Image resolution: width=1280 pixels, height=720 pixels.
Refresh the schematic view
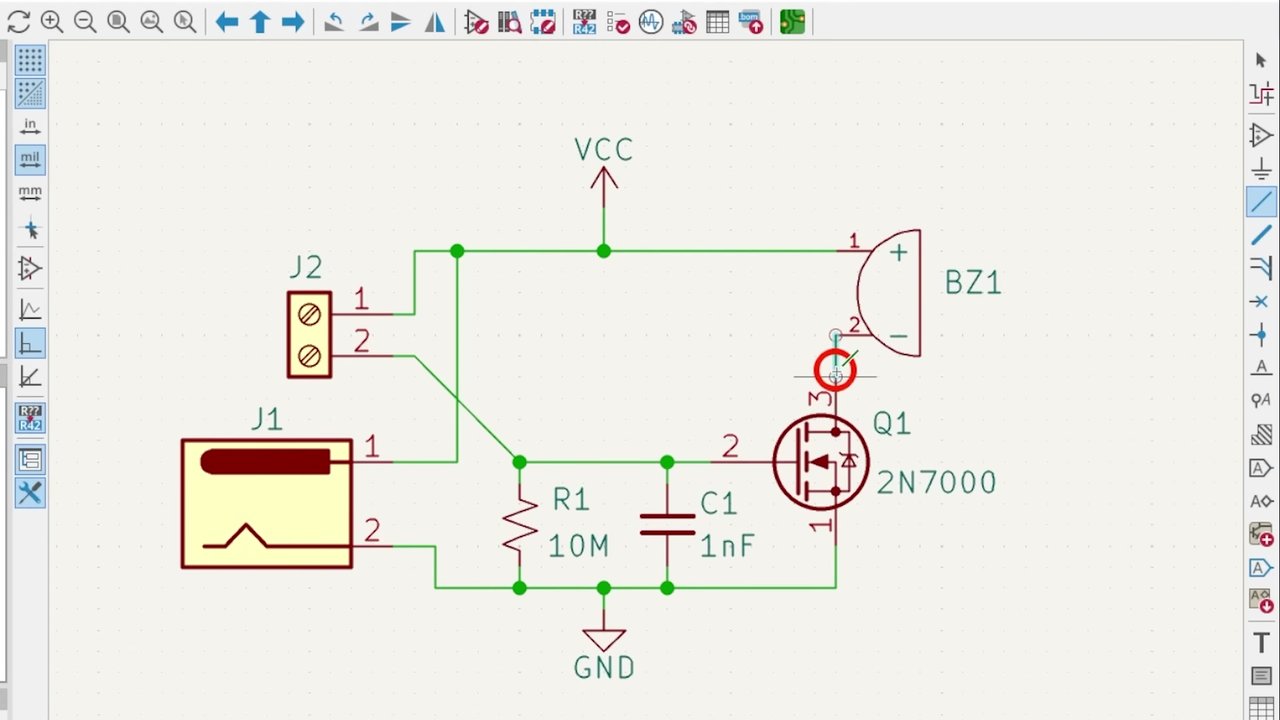[18, 22]
